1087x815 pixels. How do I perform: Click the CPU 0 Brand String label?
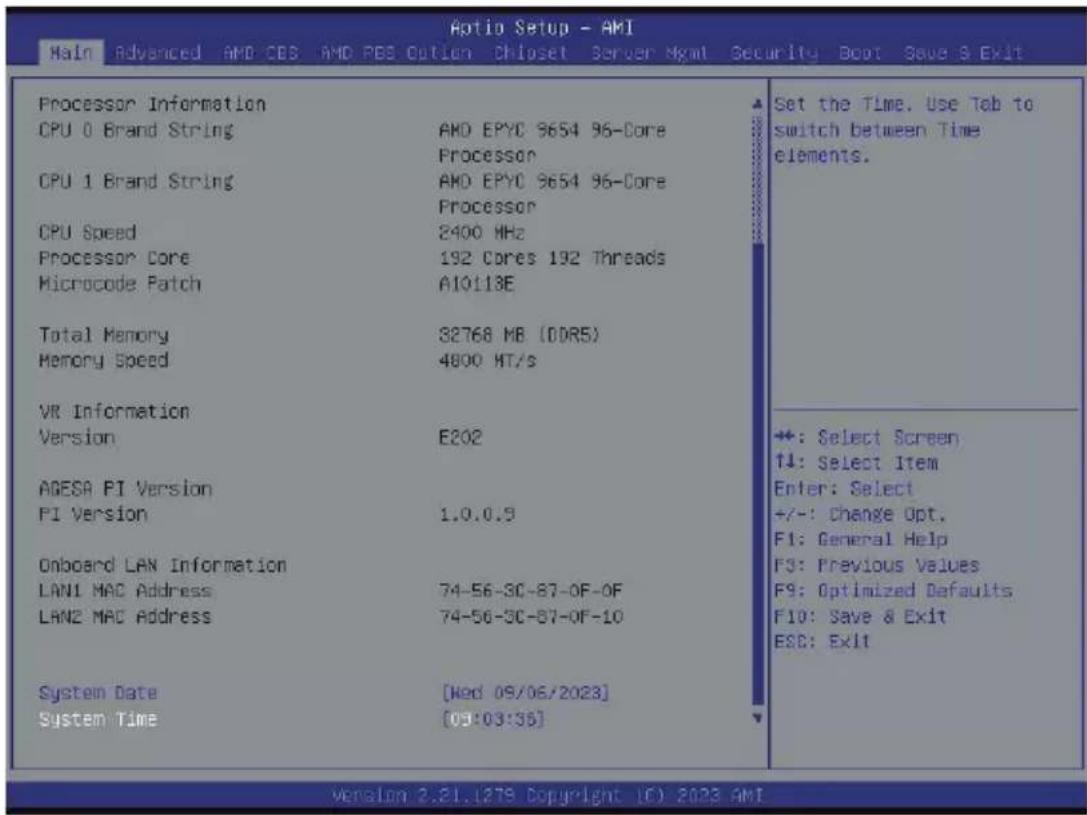[136, 130]
